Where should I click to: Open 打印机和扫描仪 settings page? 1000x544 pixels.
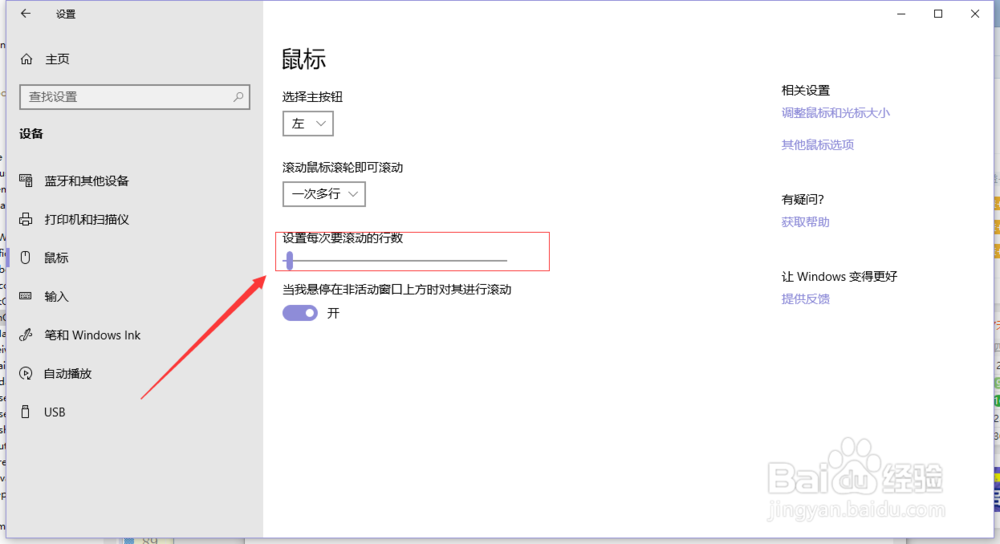[87, 219]
